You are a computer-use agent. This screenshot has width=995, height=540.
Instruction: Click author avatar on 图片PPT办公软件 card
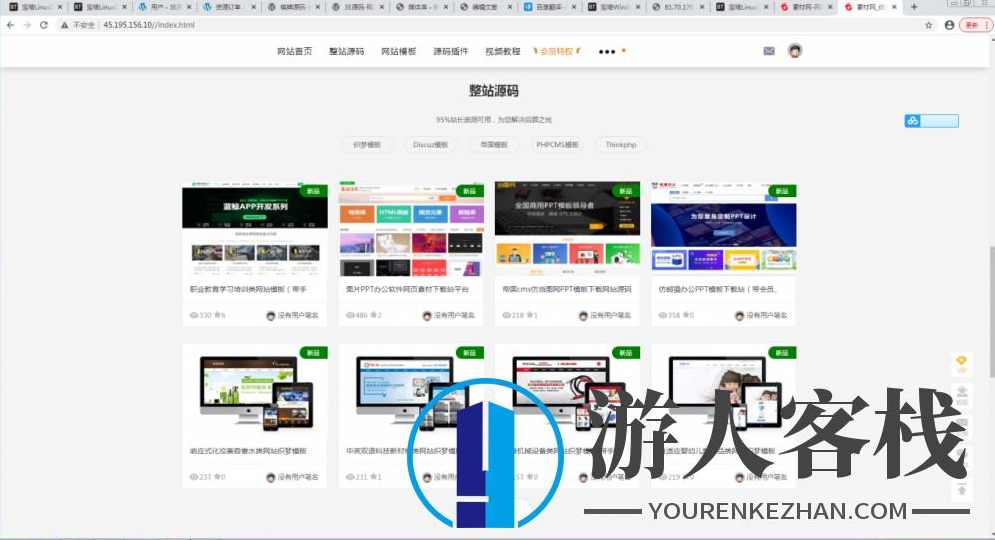[x=427, y=315]
